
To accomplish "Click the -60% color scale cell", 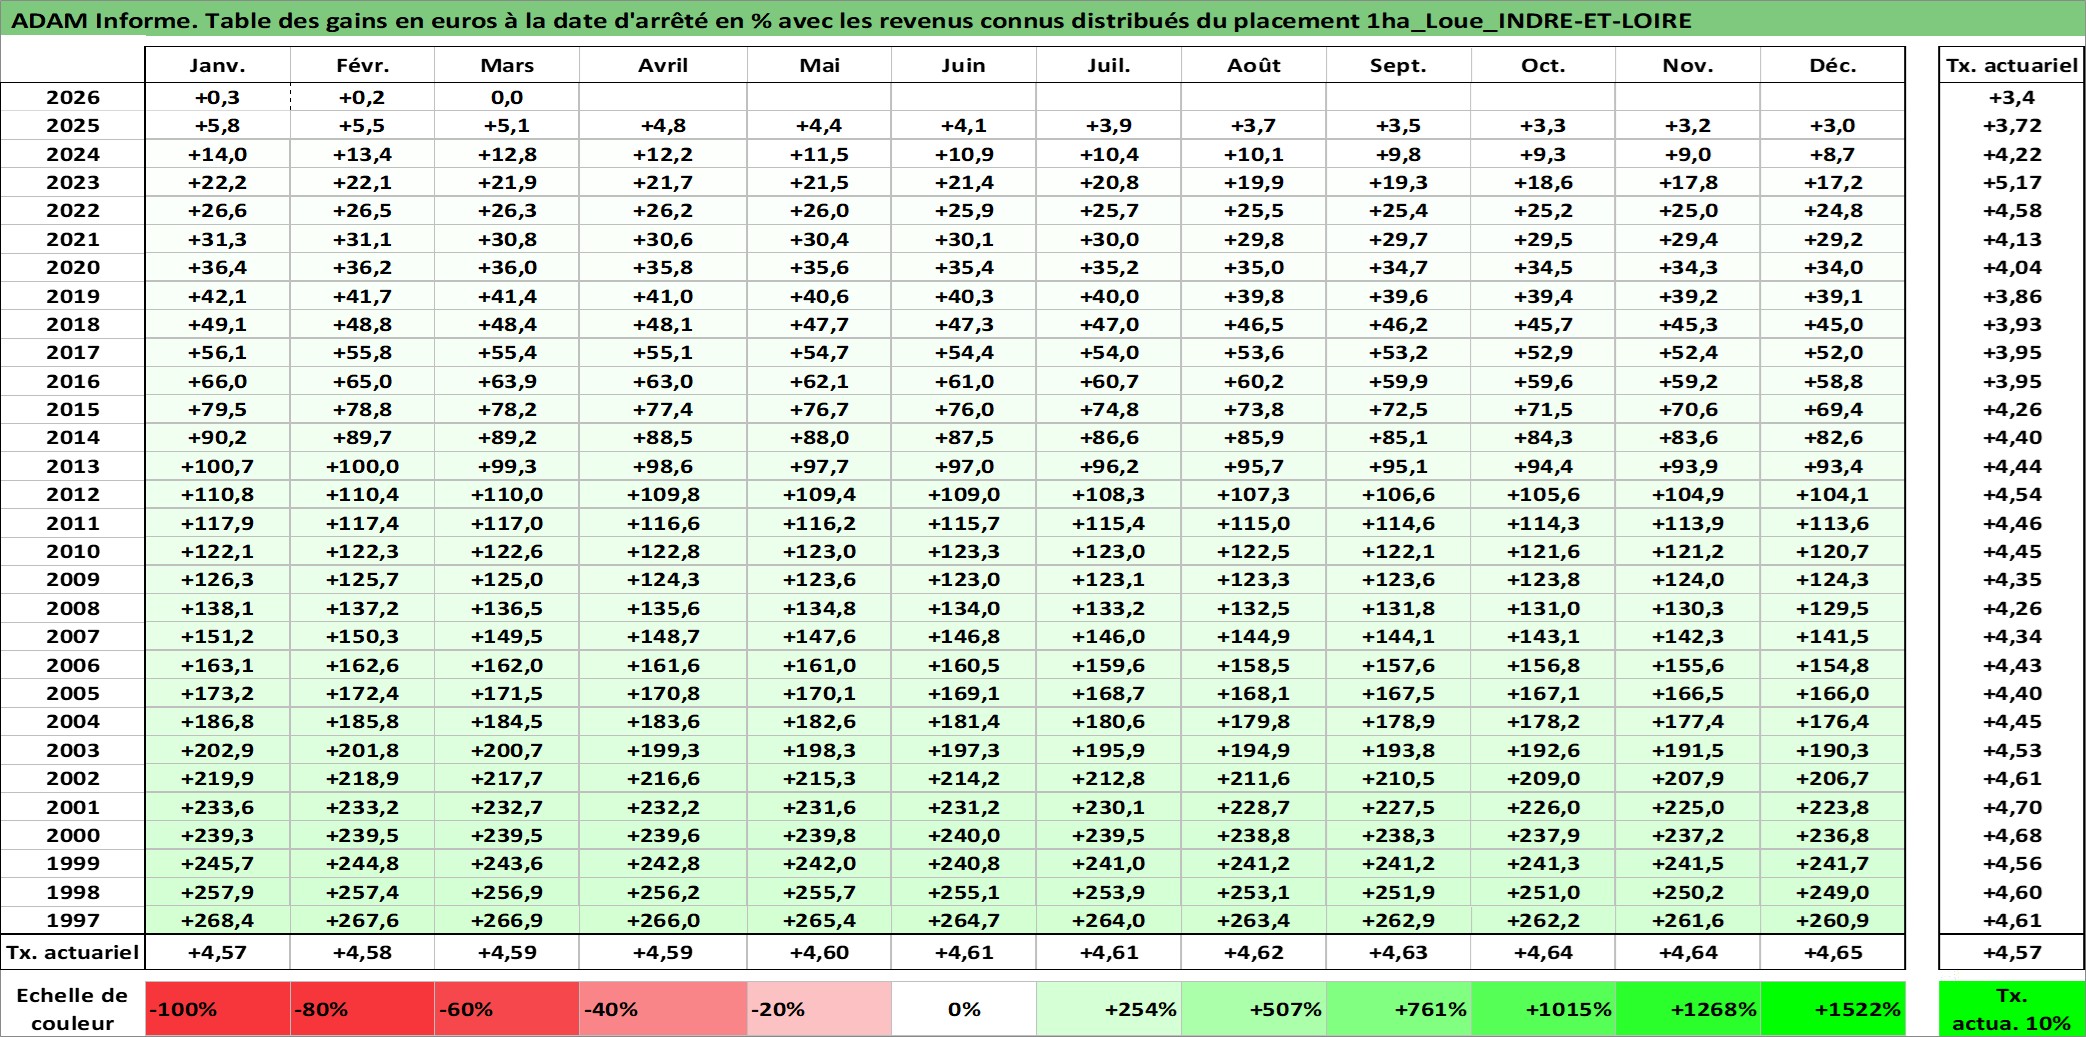I will 507,1009.
